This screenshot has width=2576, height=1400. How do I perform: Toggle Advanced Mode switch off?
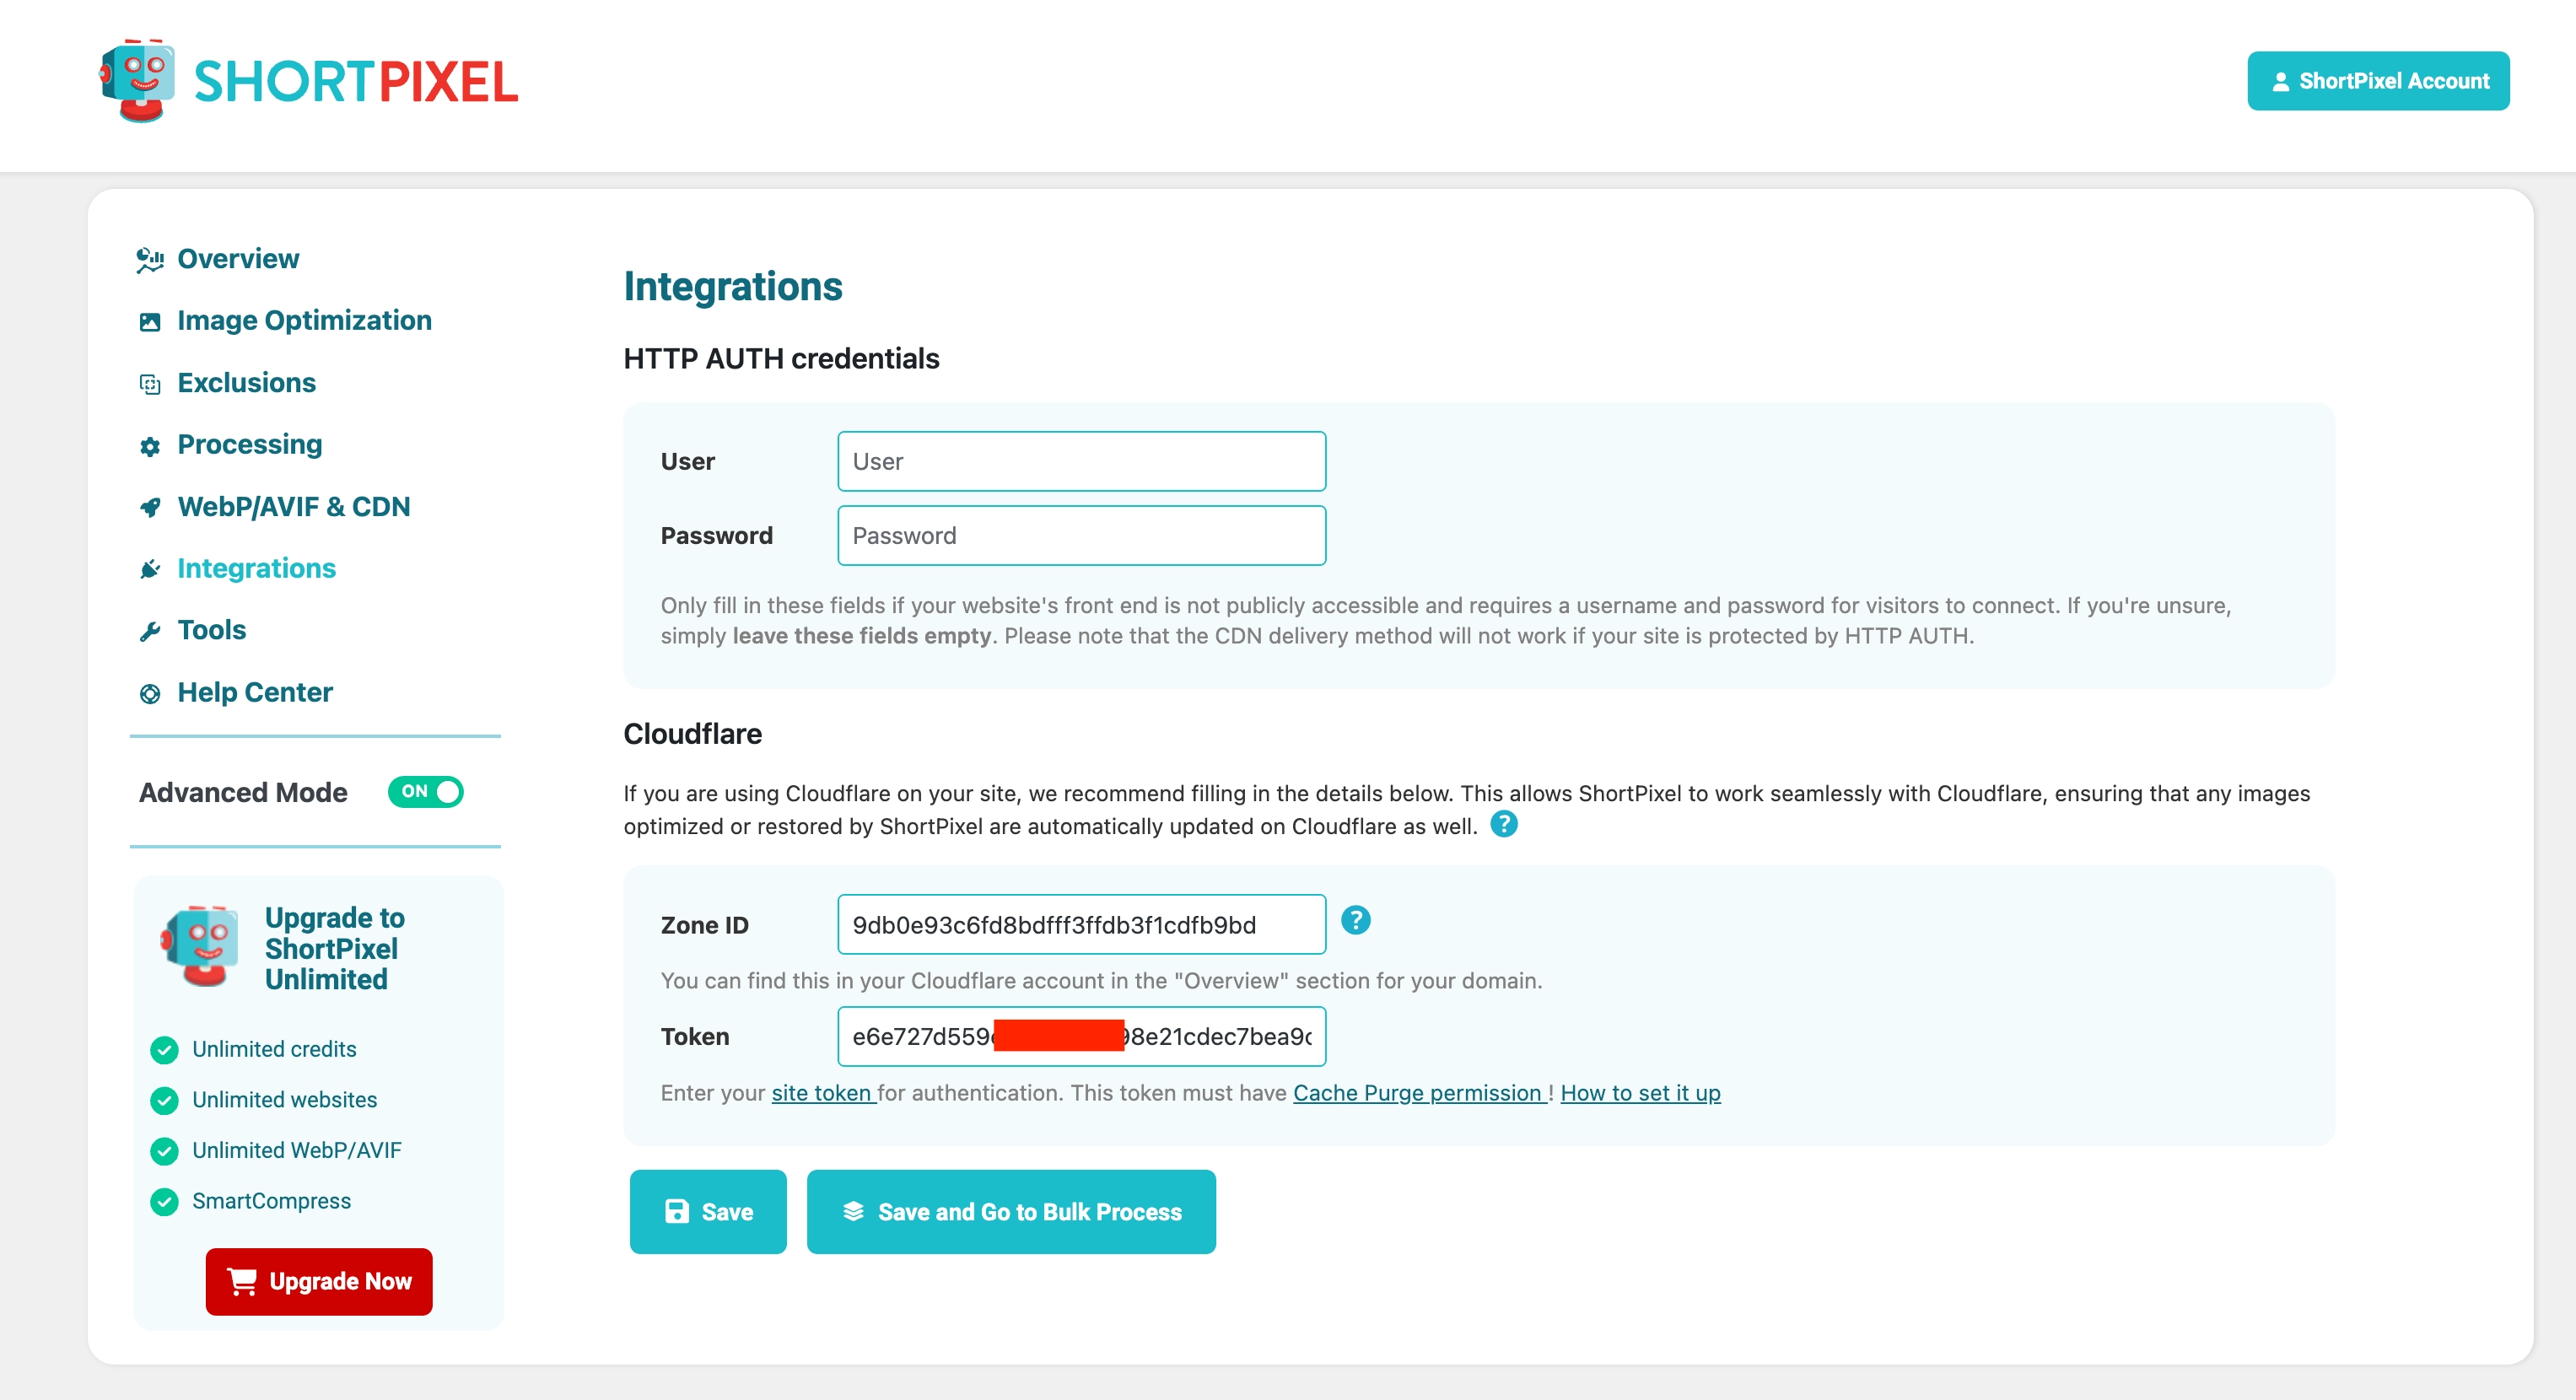click(425, 791)
